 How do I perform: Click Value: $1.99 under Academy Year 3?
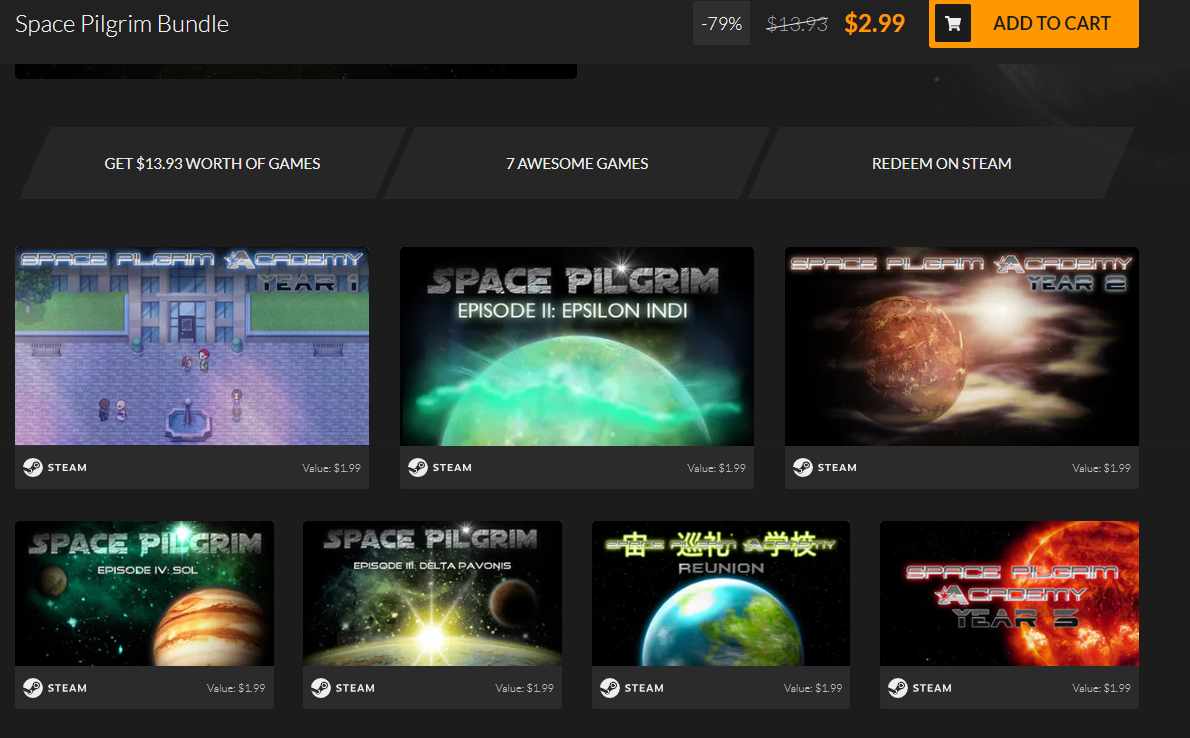[x=1101, y=688]
